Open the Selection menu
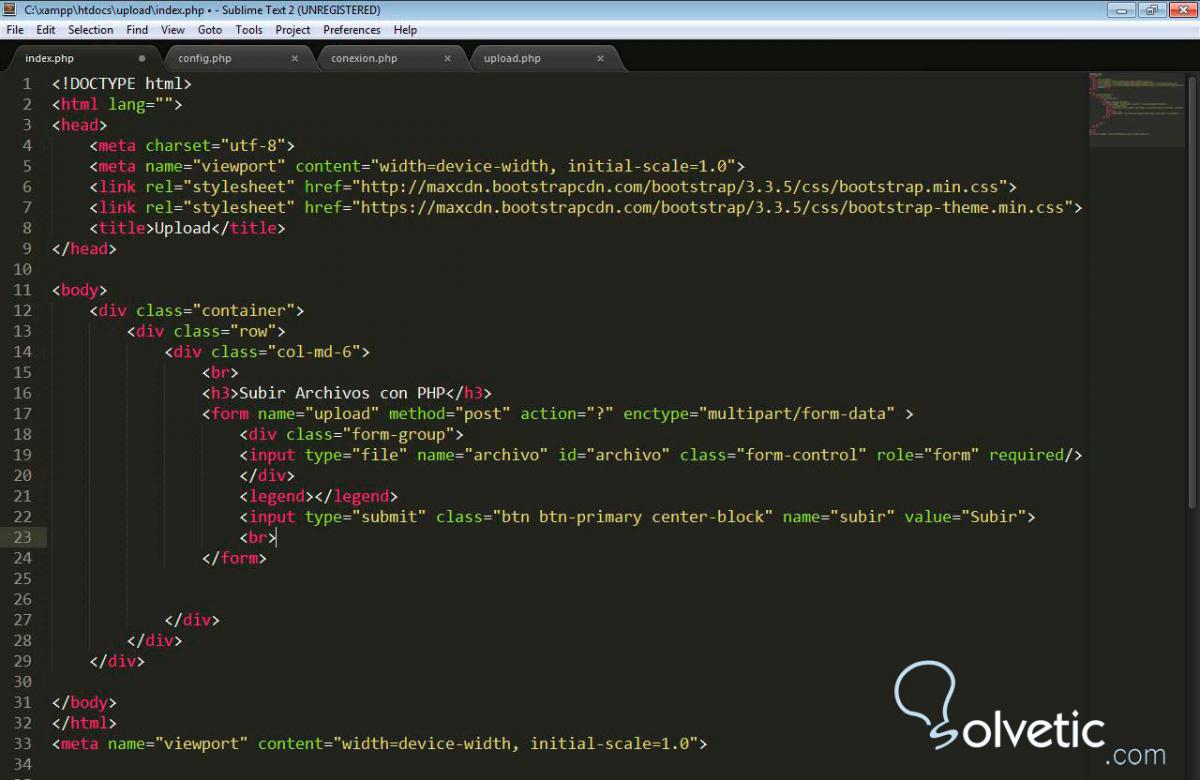The height and width of the screenshot is (780, 1200). click(x=90, y=30)
